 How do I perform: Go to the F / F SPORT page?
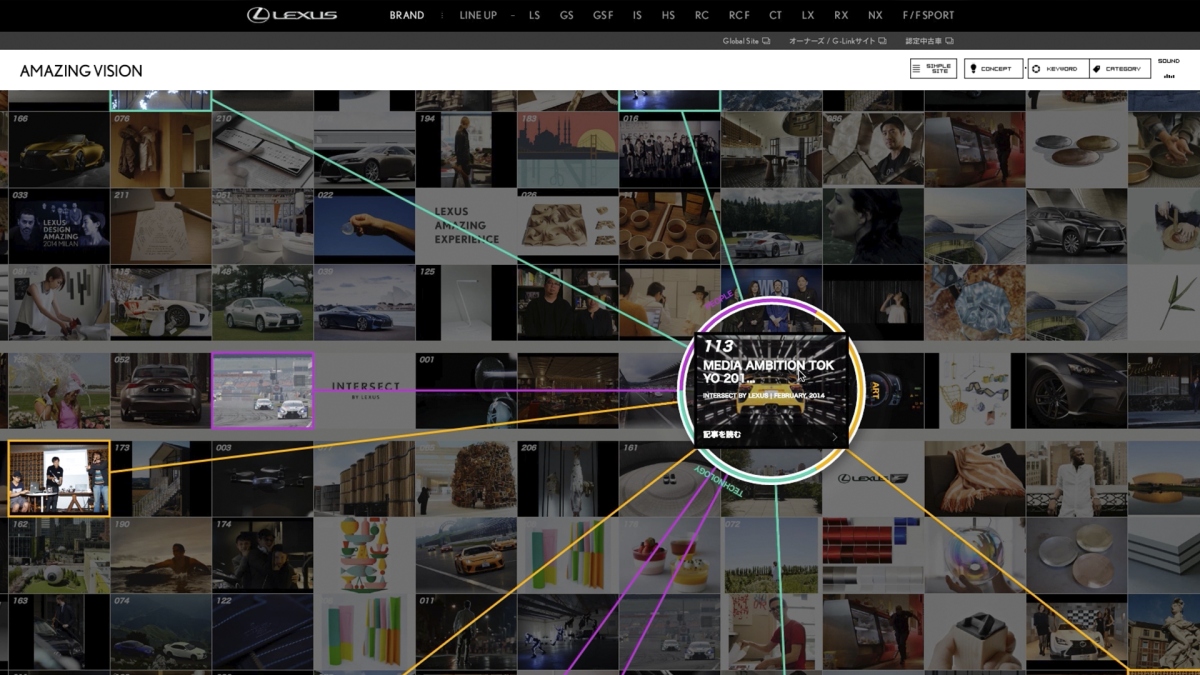click(928, 15)
